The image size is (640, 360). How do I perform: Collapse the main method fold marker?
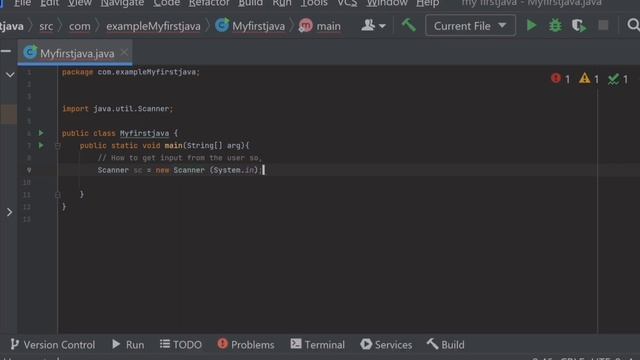coord(58,146)
